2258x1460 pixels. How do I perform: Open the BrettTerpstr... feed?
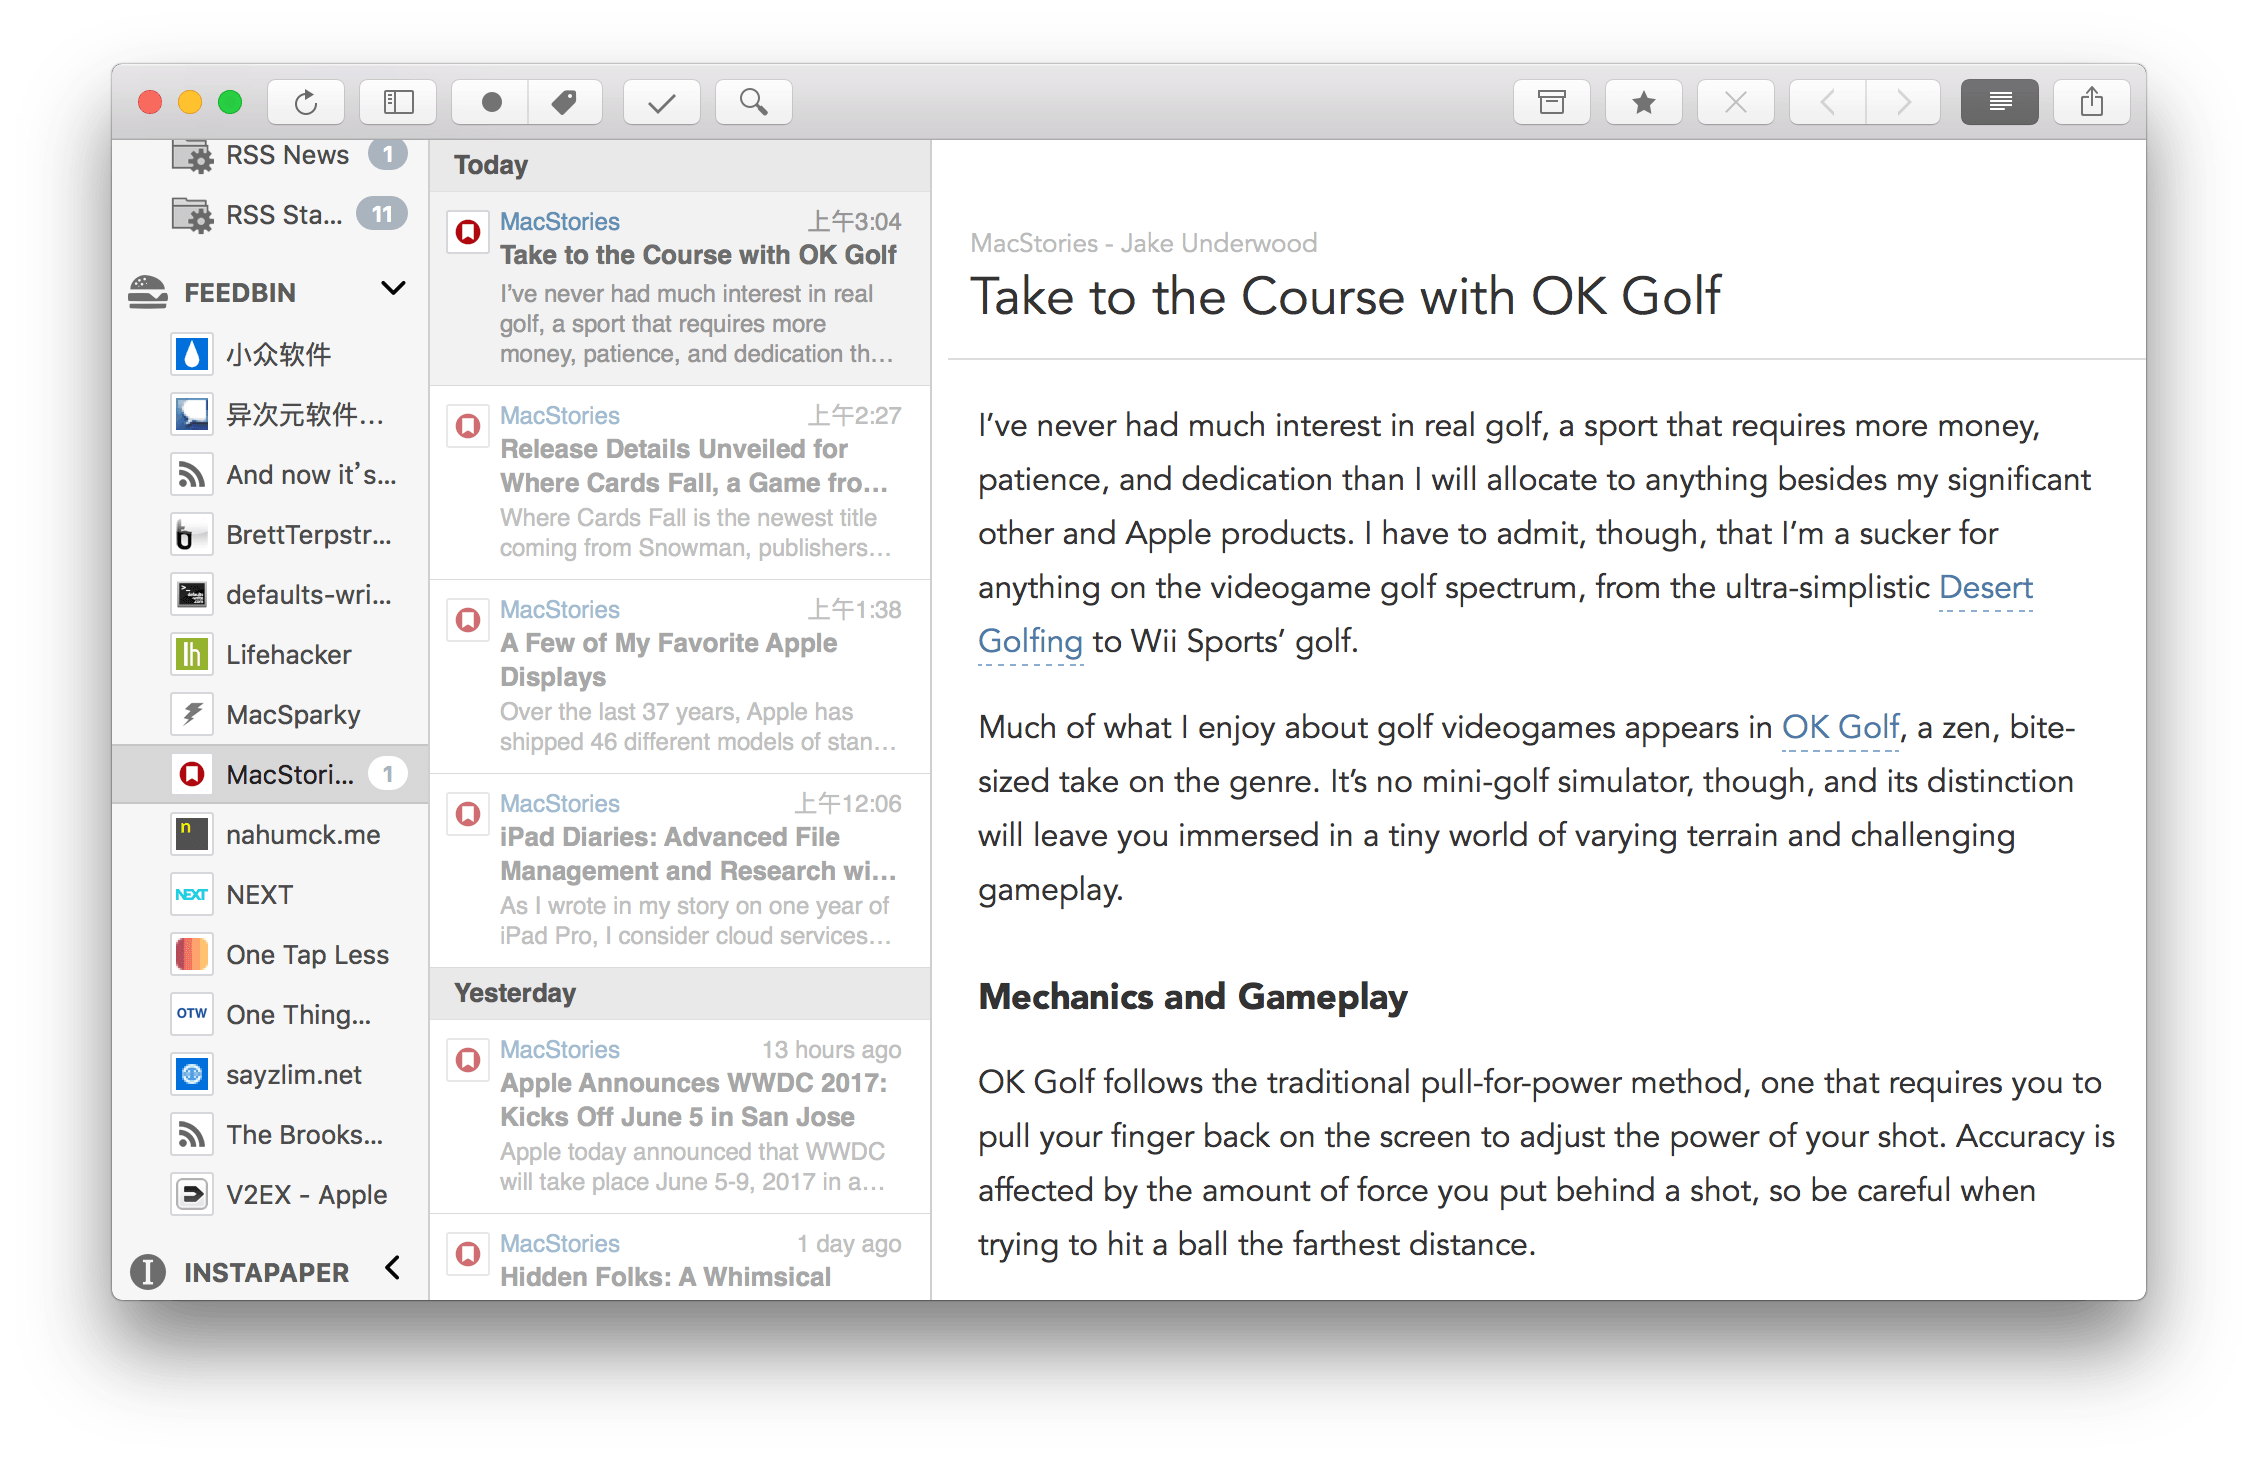270,534
